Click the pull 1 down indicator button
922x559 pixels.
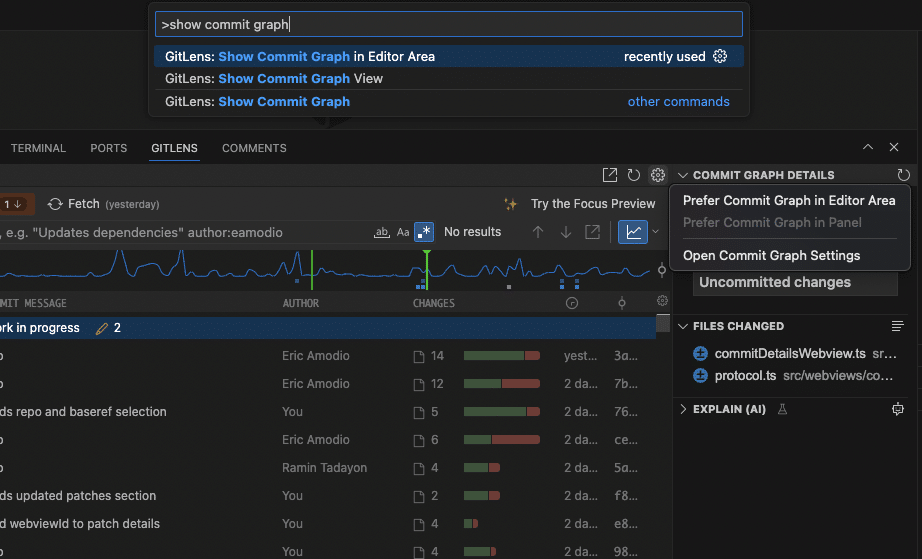(x=15, y=204)
